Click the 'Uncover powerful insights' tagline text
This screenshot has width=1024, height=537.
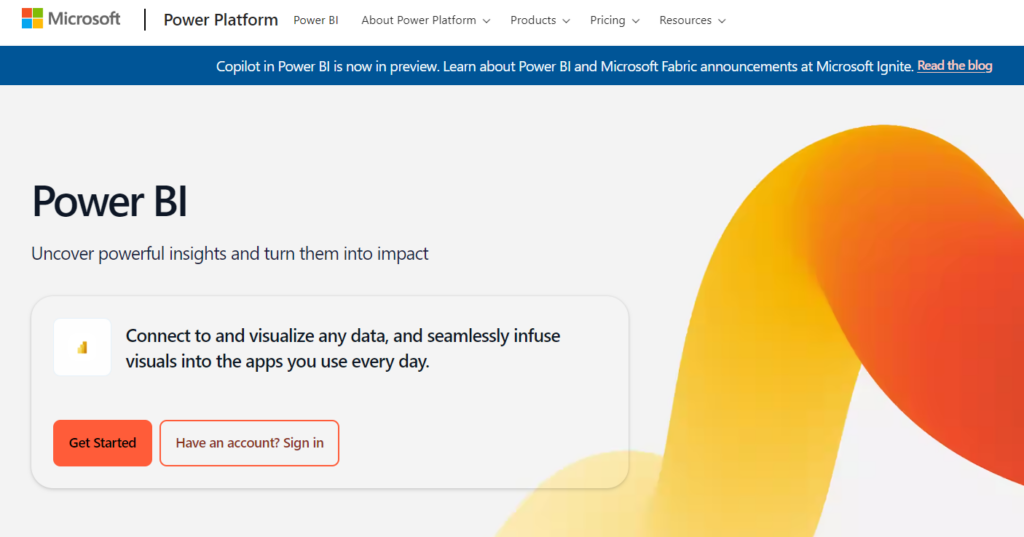[x=230, y=253]
